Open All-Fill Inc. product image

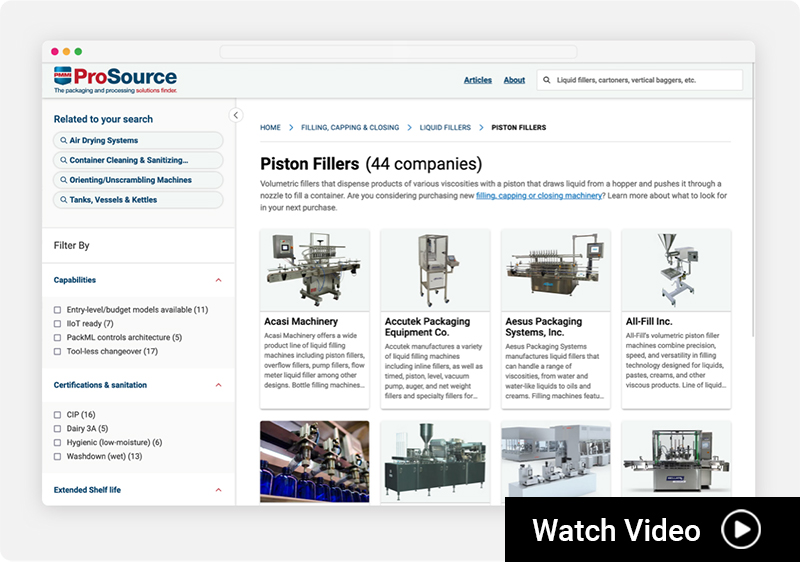(x=677, y=270)
